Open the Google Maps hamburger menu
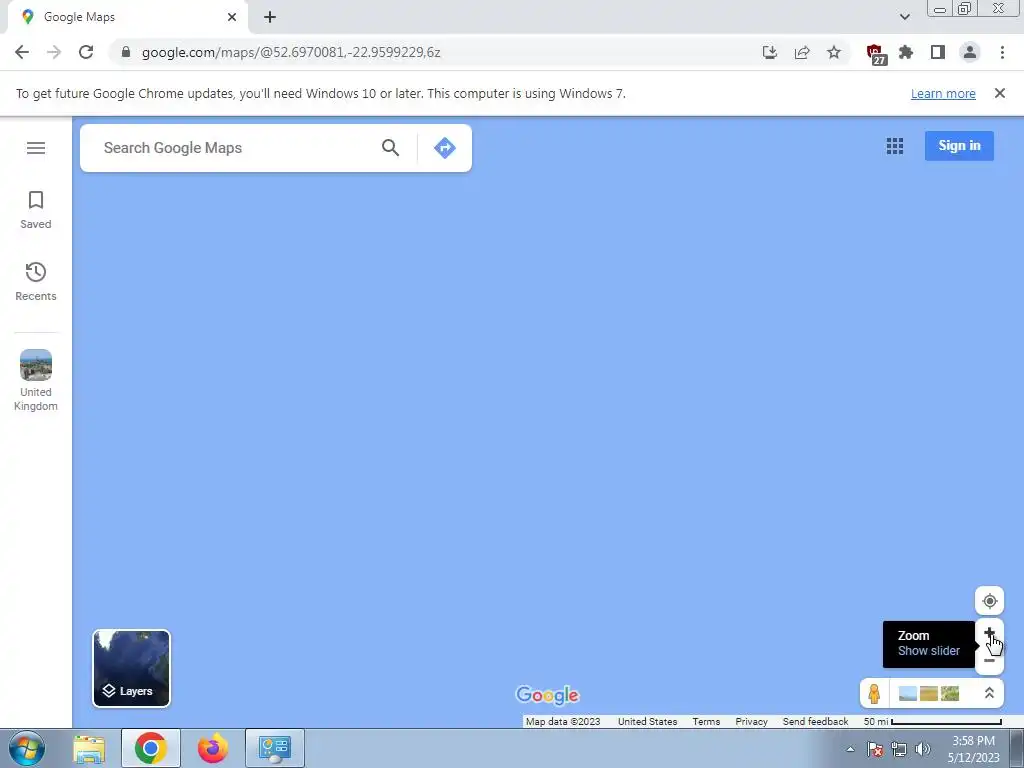 pos(36,148)
